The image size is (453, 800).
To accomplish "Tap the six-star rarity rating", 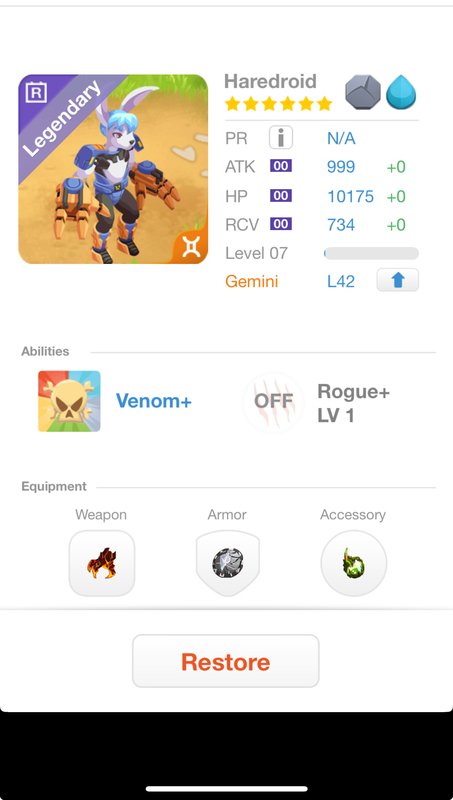I will pyautogui.click(x=279, y=105).
